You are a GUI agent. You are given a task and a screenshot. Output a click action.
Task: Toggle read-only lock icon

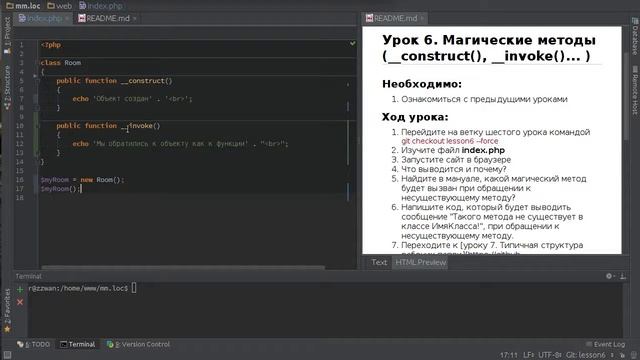tap(622, 355)
